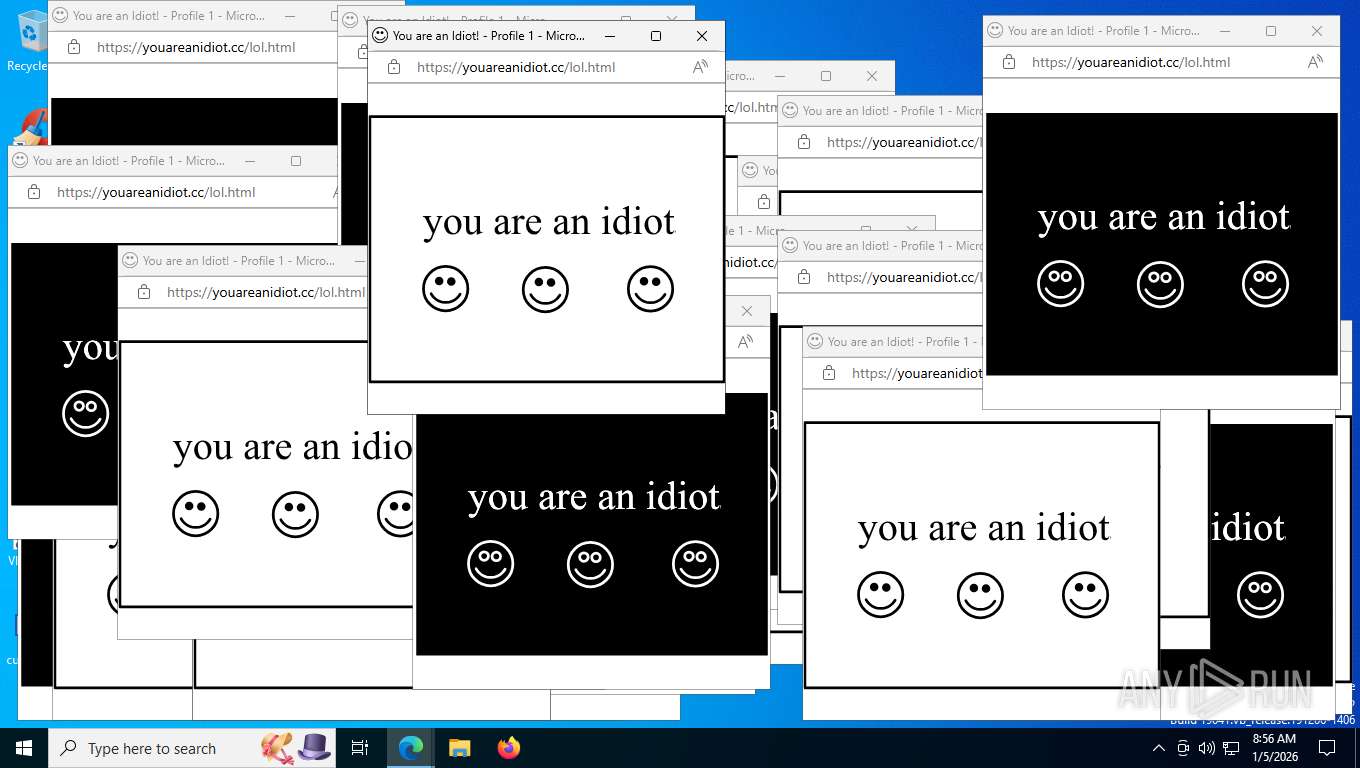Click the rightmost smiley in the lower-right white popup

coord(1085,595)
